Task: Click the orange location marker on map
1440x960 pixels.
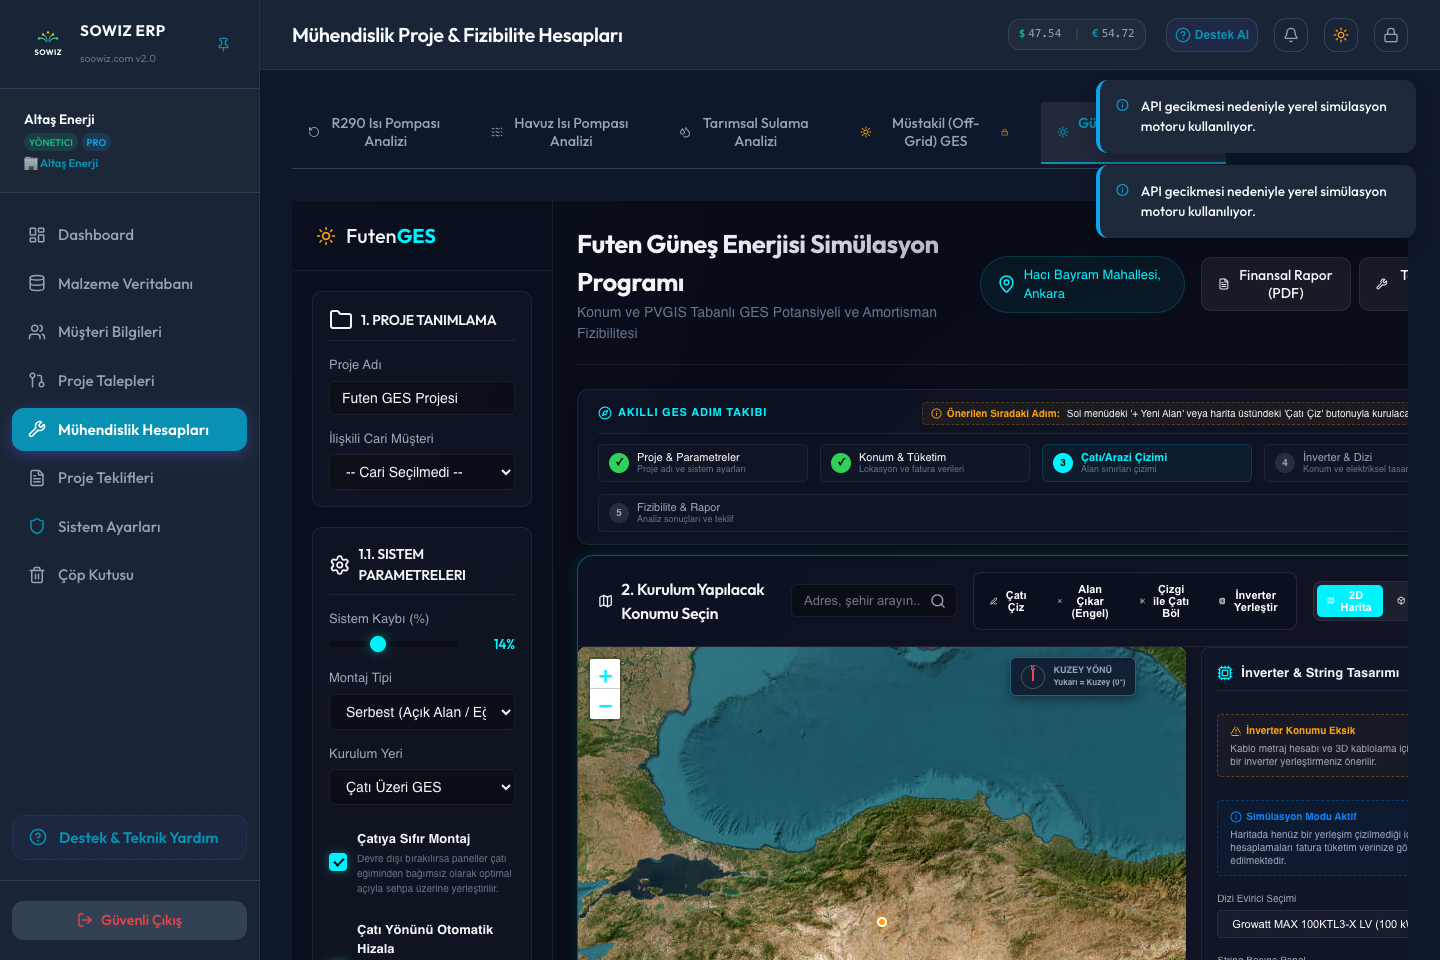Action: click(882, 922)
